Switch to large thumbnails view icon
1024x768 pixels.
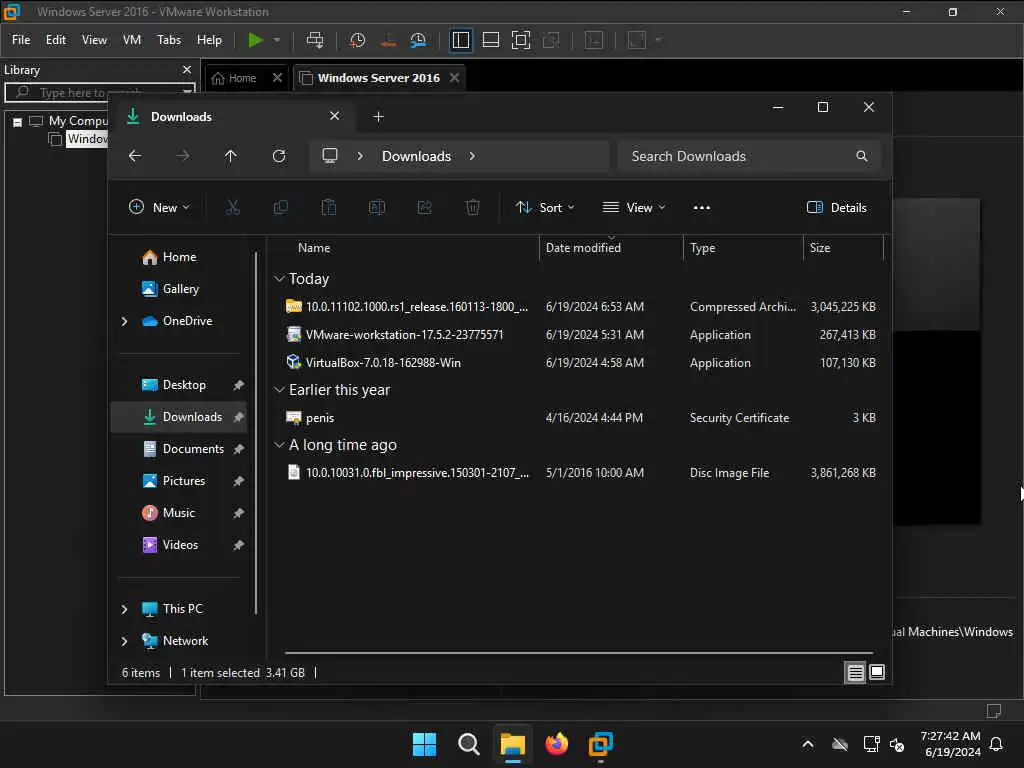[x=877, y=673]
